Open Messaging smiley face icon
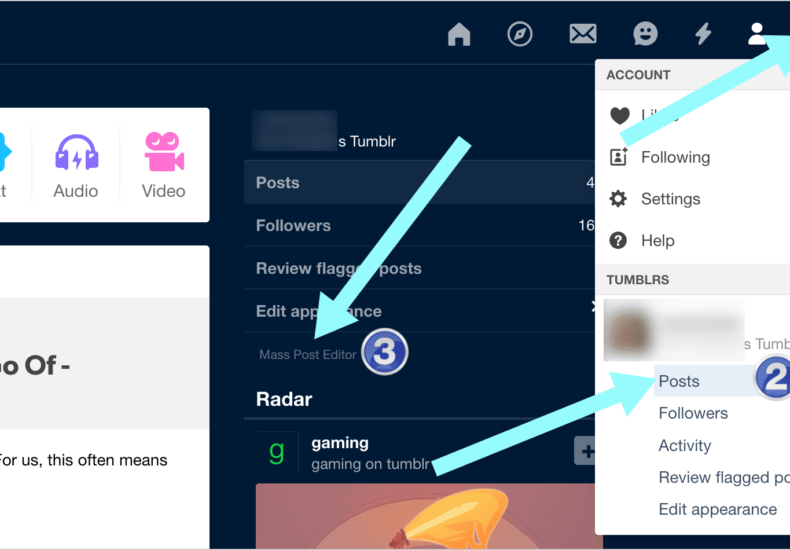 [x=645, y=34]
